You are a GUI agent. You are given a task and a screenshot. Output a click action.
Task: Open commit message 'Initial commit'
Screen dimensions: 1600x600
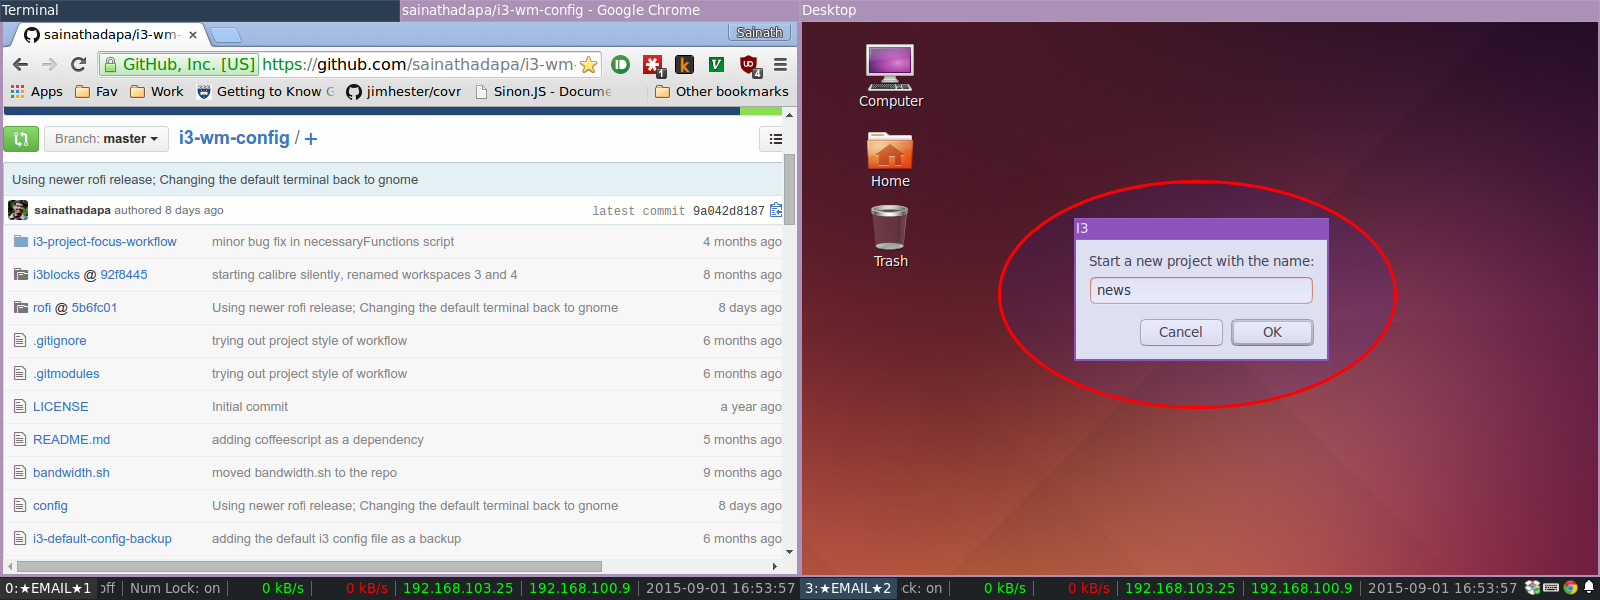pos(250,407)
